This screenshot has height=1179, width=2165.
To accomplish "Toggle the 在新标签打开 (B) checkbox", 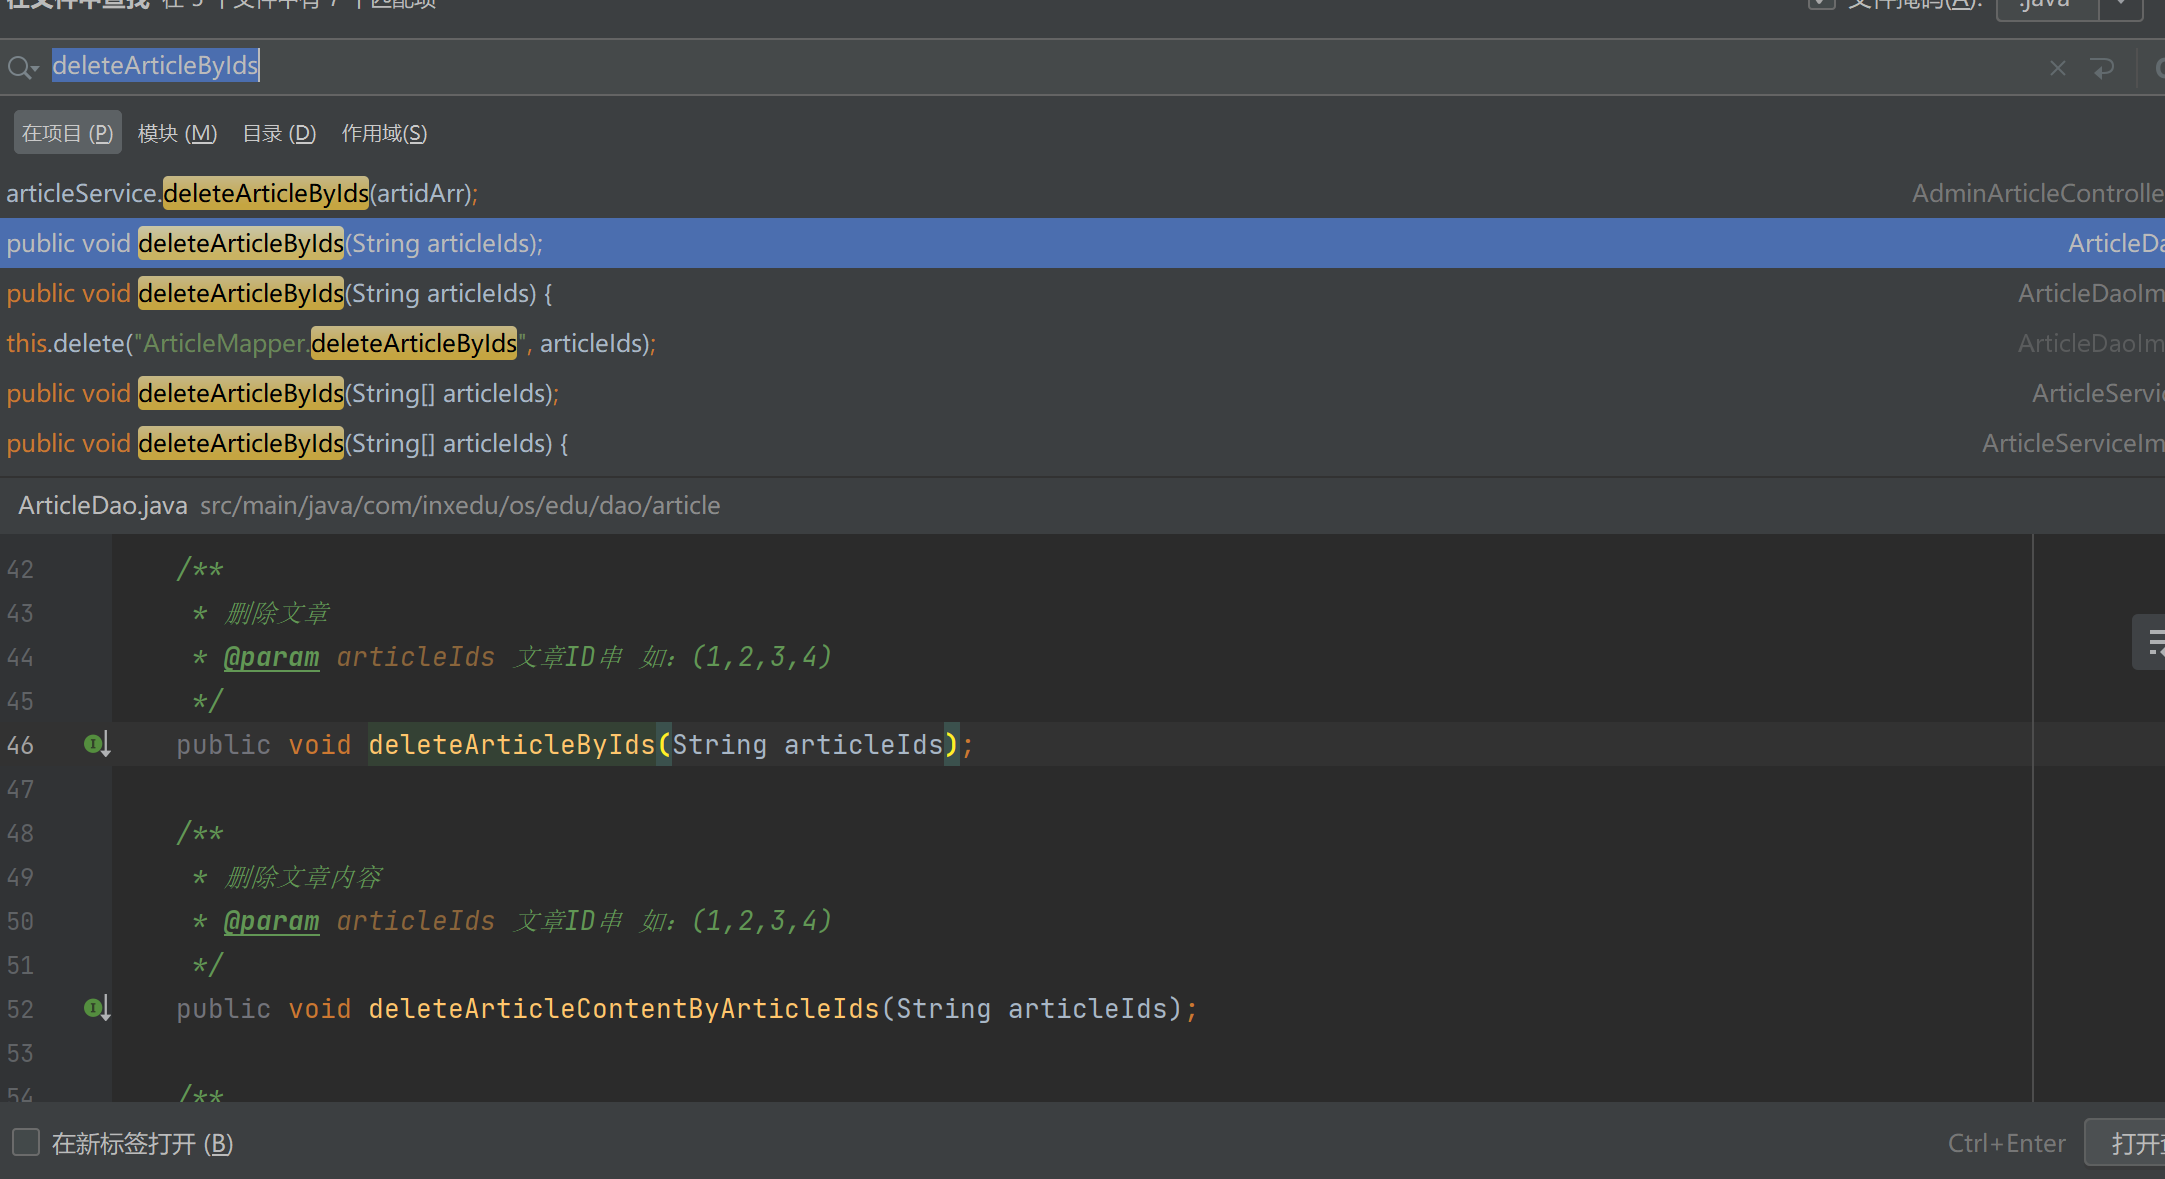I will point(26,1142).
